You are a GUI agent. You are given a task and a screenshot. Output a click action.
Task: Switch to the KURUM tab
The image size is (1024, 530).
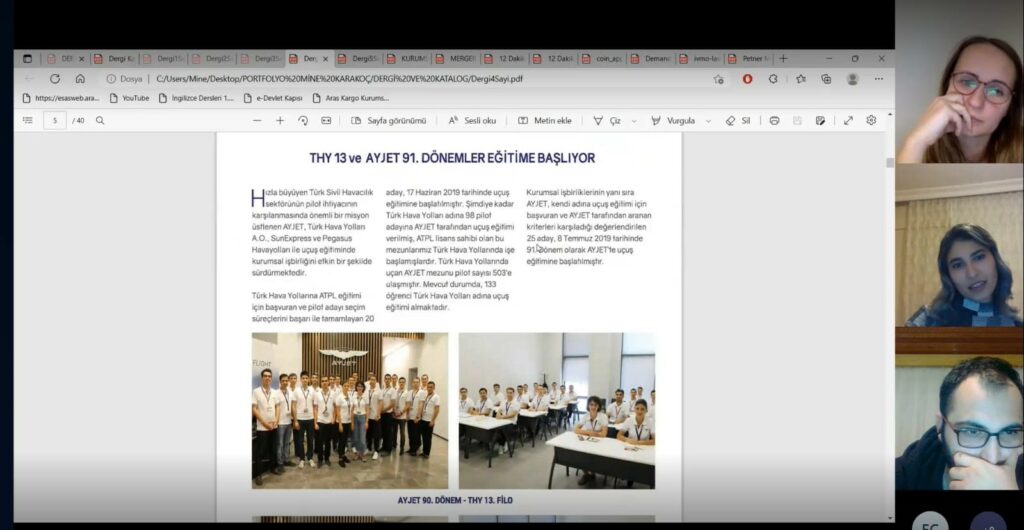click(408, 59)
